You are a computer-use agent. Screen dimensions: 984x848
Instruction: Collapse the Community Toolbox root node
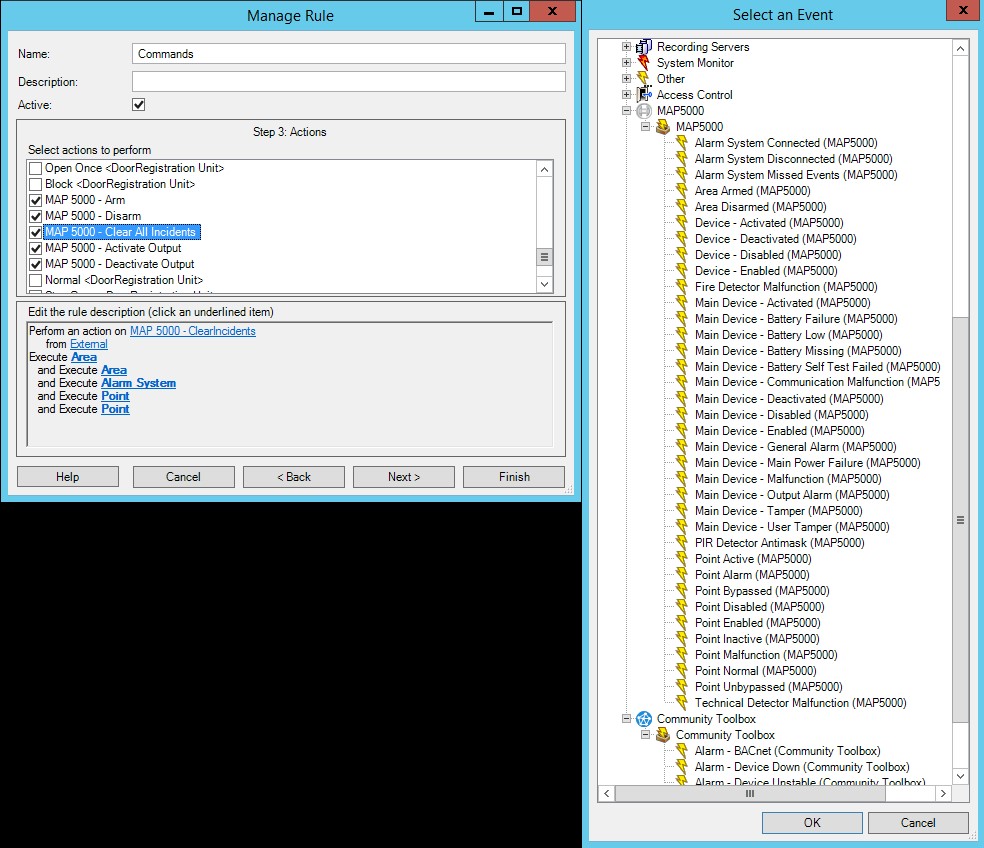coord(627,719)
